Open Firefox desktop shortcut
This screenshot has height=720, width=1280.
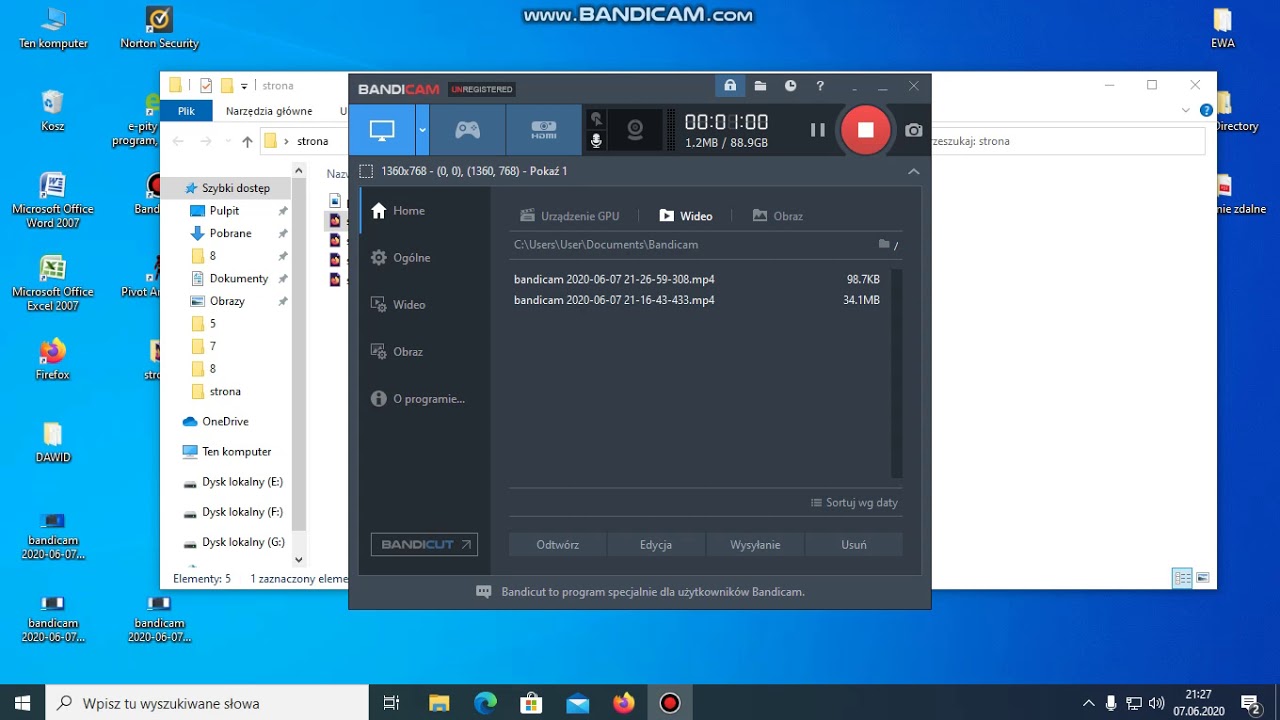pyautogui.click(x=53, y=360)
